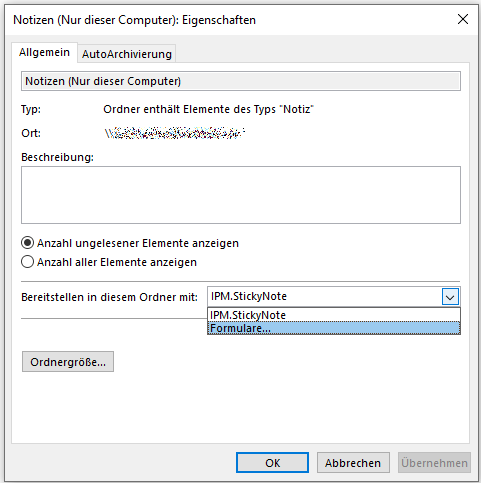
Task: Click the blurred Ort path text
Action: pyautogui.click(x=175, y=133)
